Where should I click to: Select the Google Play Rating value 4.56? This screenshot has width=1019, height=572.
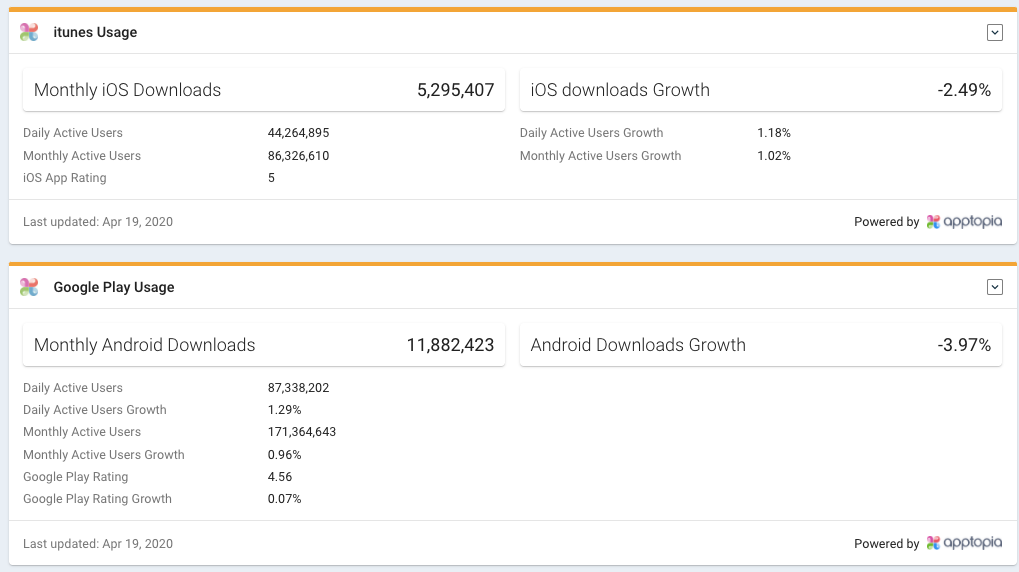pyautogui.click(x=279, y=477)
